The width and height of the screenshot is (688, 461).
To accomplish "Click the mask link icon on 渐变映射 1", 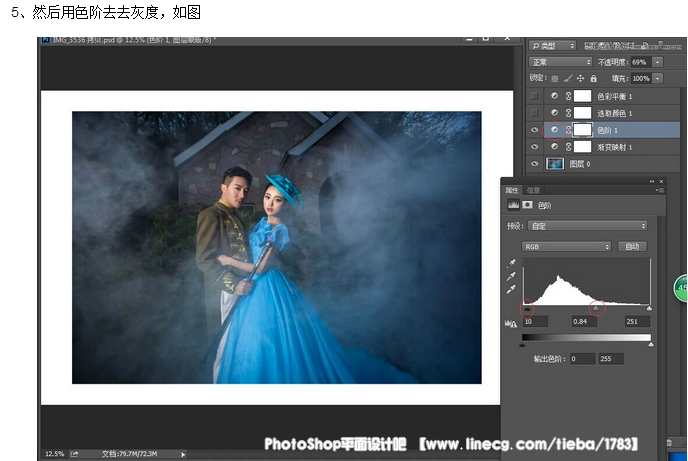I will click(568, 147).
